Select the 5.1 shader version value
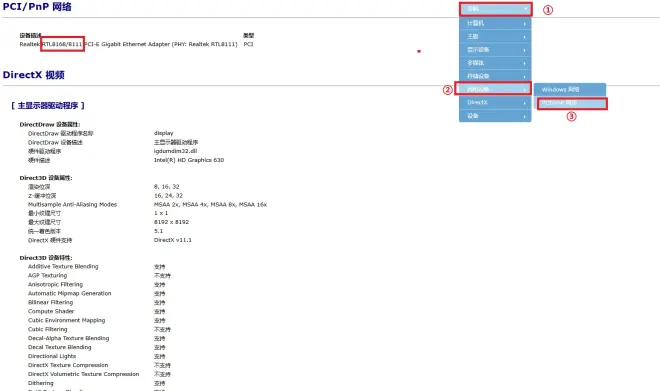The width and height of the screenshot is (660, 391). tap(158, 231)
